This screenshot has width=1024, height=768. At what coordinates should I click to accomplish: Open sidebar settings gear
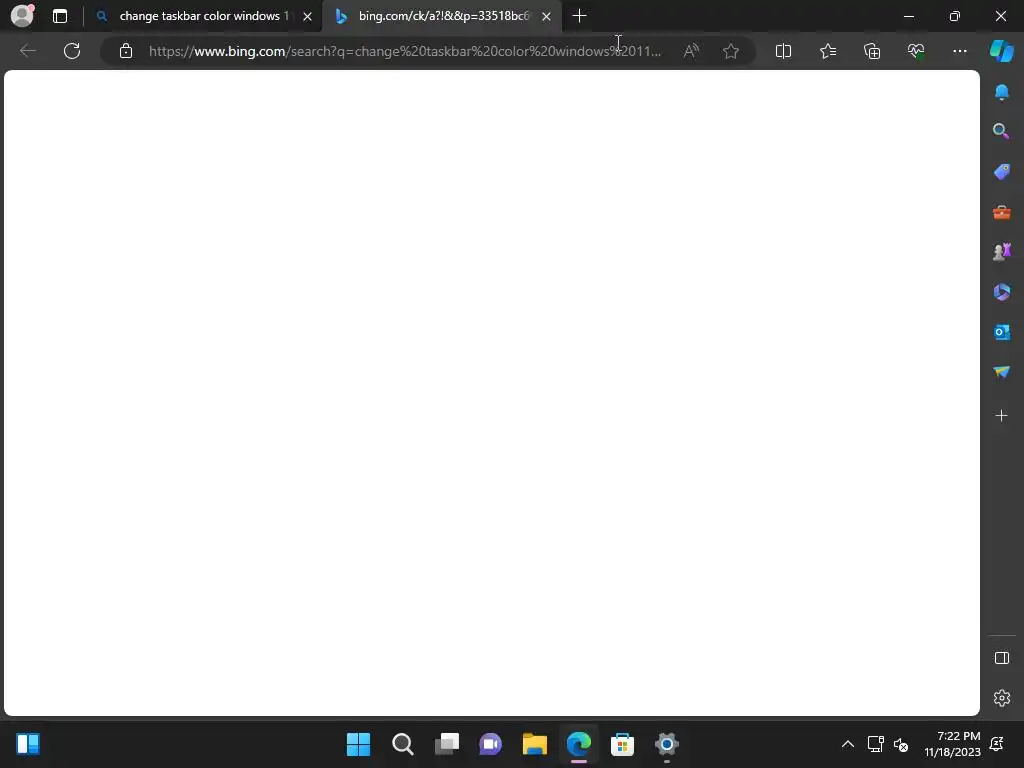(1002, 697)
